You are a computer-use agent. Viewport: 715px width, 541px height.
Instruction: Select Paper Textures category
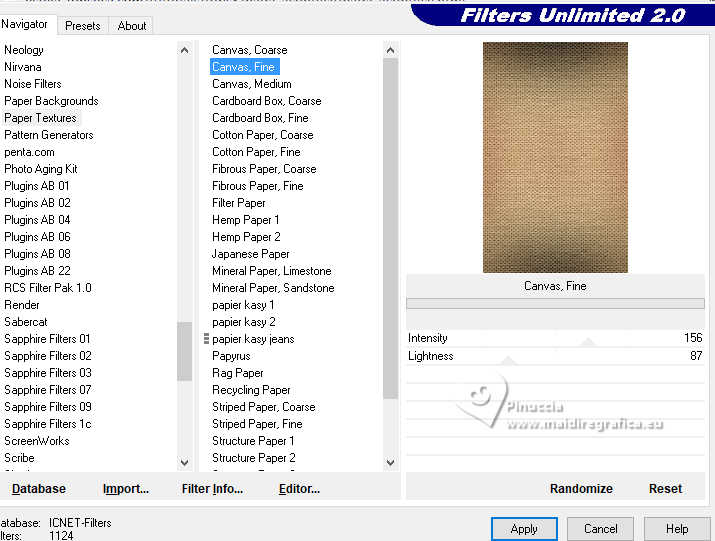pos(40,118)
